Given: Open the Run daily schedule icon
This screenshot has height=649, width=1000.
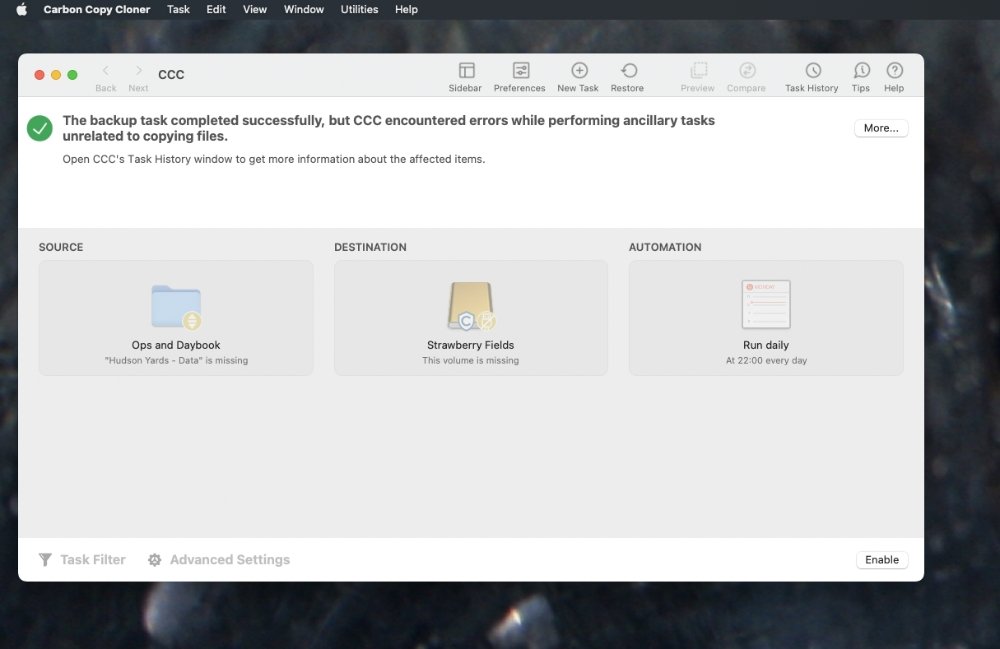Looking at the screenshot, I should click(x=766, y=305).
